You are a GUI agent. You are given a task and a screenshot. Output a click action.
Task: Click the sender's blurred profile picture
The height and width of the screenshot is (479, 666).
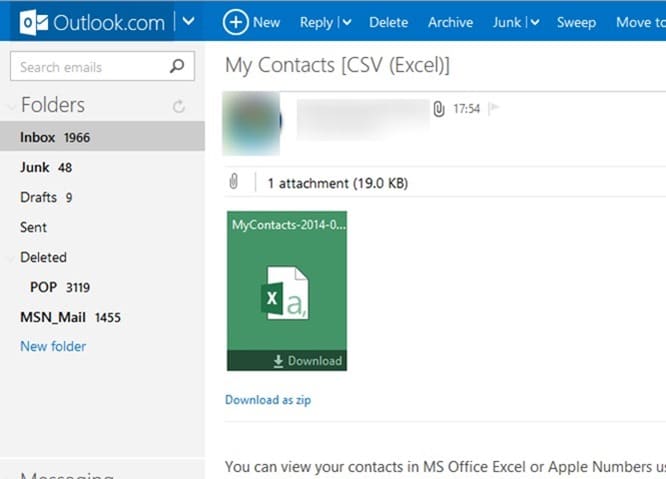[251, 123]
